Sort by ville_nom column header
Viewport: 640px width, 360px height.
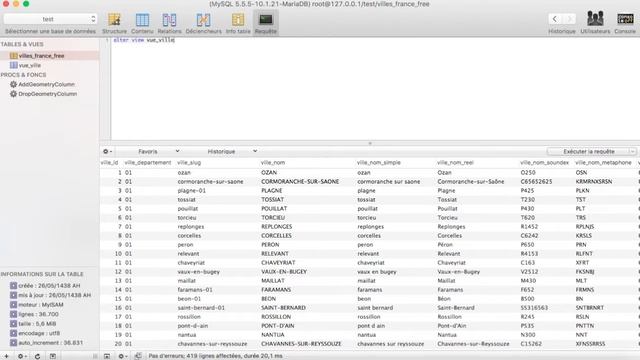[x=273, y=162]
